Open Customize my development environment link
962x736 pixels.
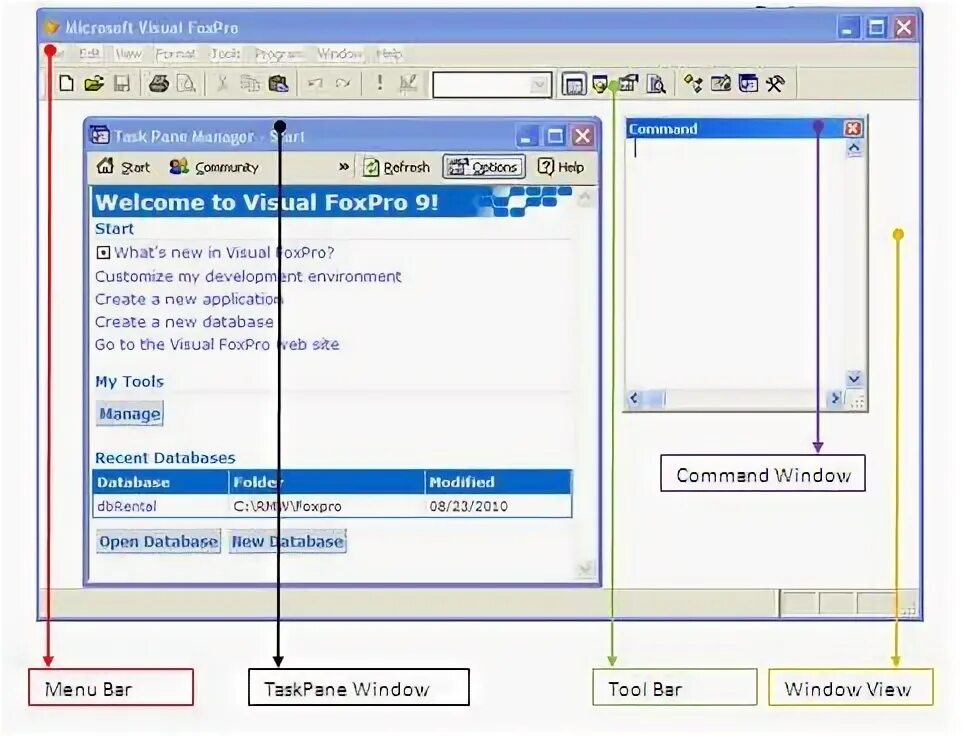click(248, 276)
